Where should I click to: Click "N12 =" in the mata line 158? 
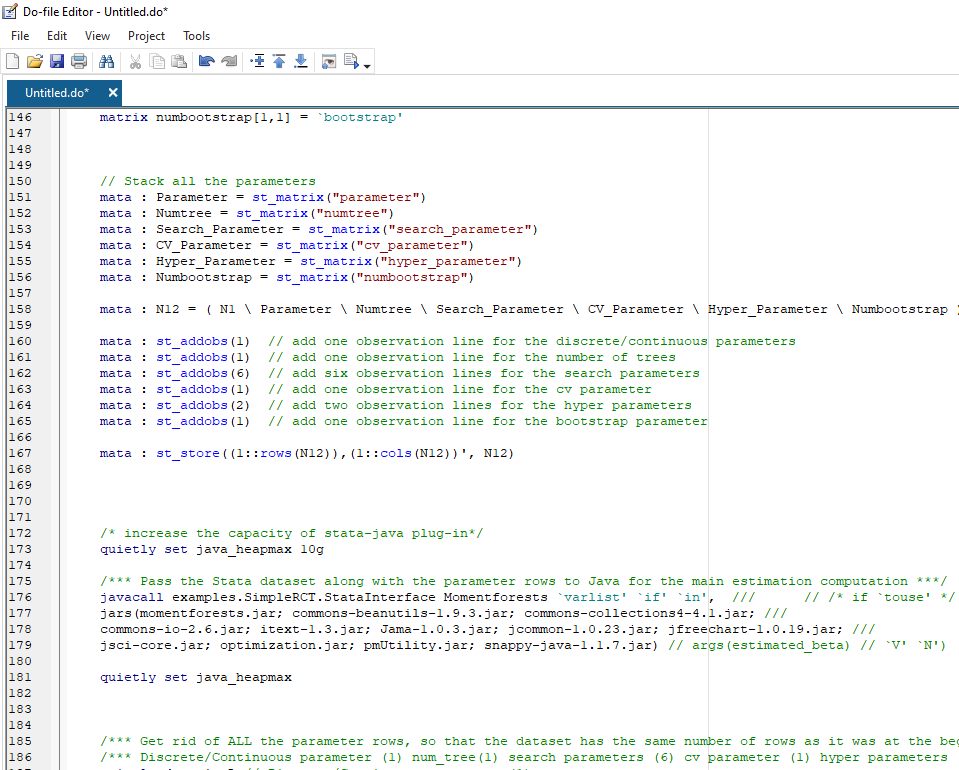click(x=176, y=309)
